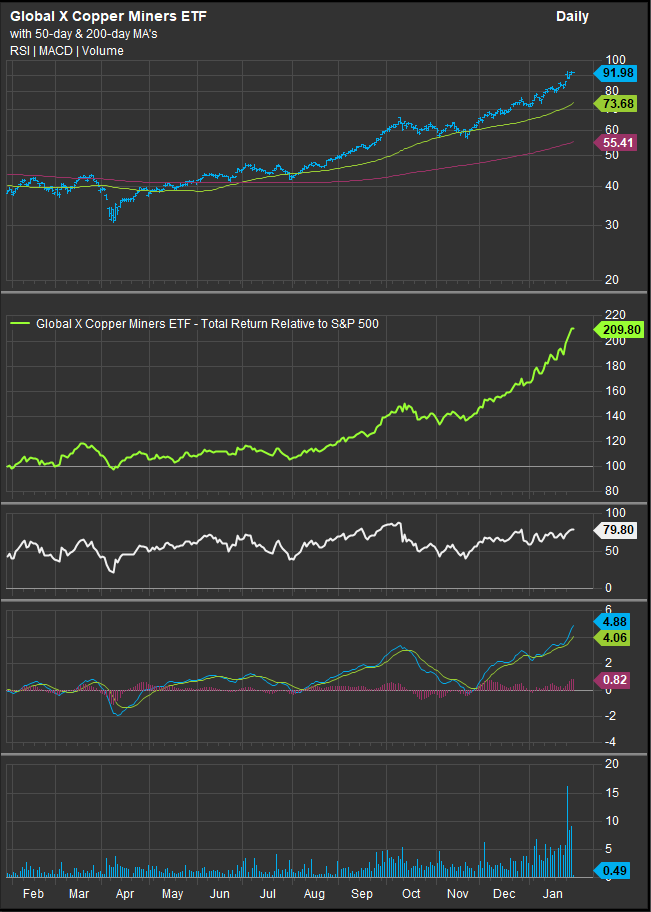Click the blue 91.98 price tag
Image resolution: width=651 pixels, height=912 pixels.
tap(618, 73)
